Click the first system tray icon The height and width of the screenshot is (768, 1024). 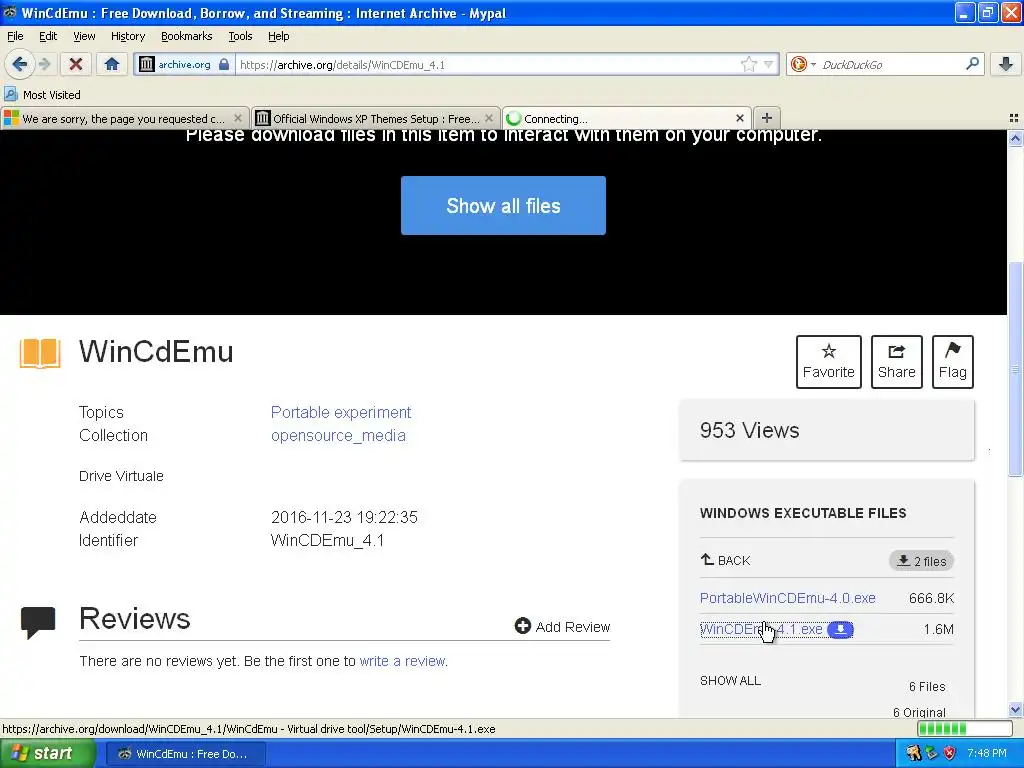(913, 753)
